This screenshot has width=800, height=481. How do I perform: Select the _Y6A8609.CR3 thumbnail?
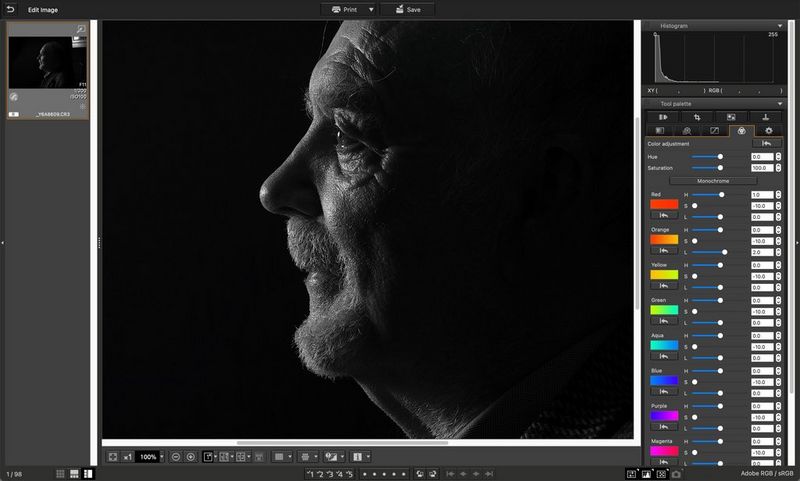click(x=48, y=72)
